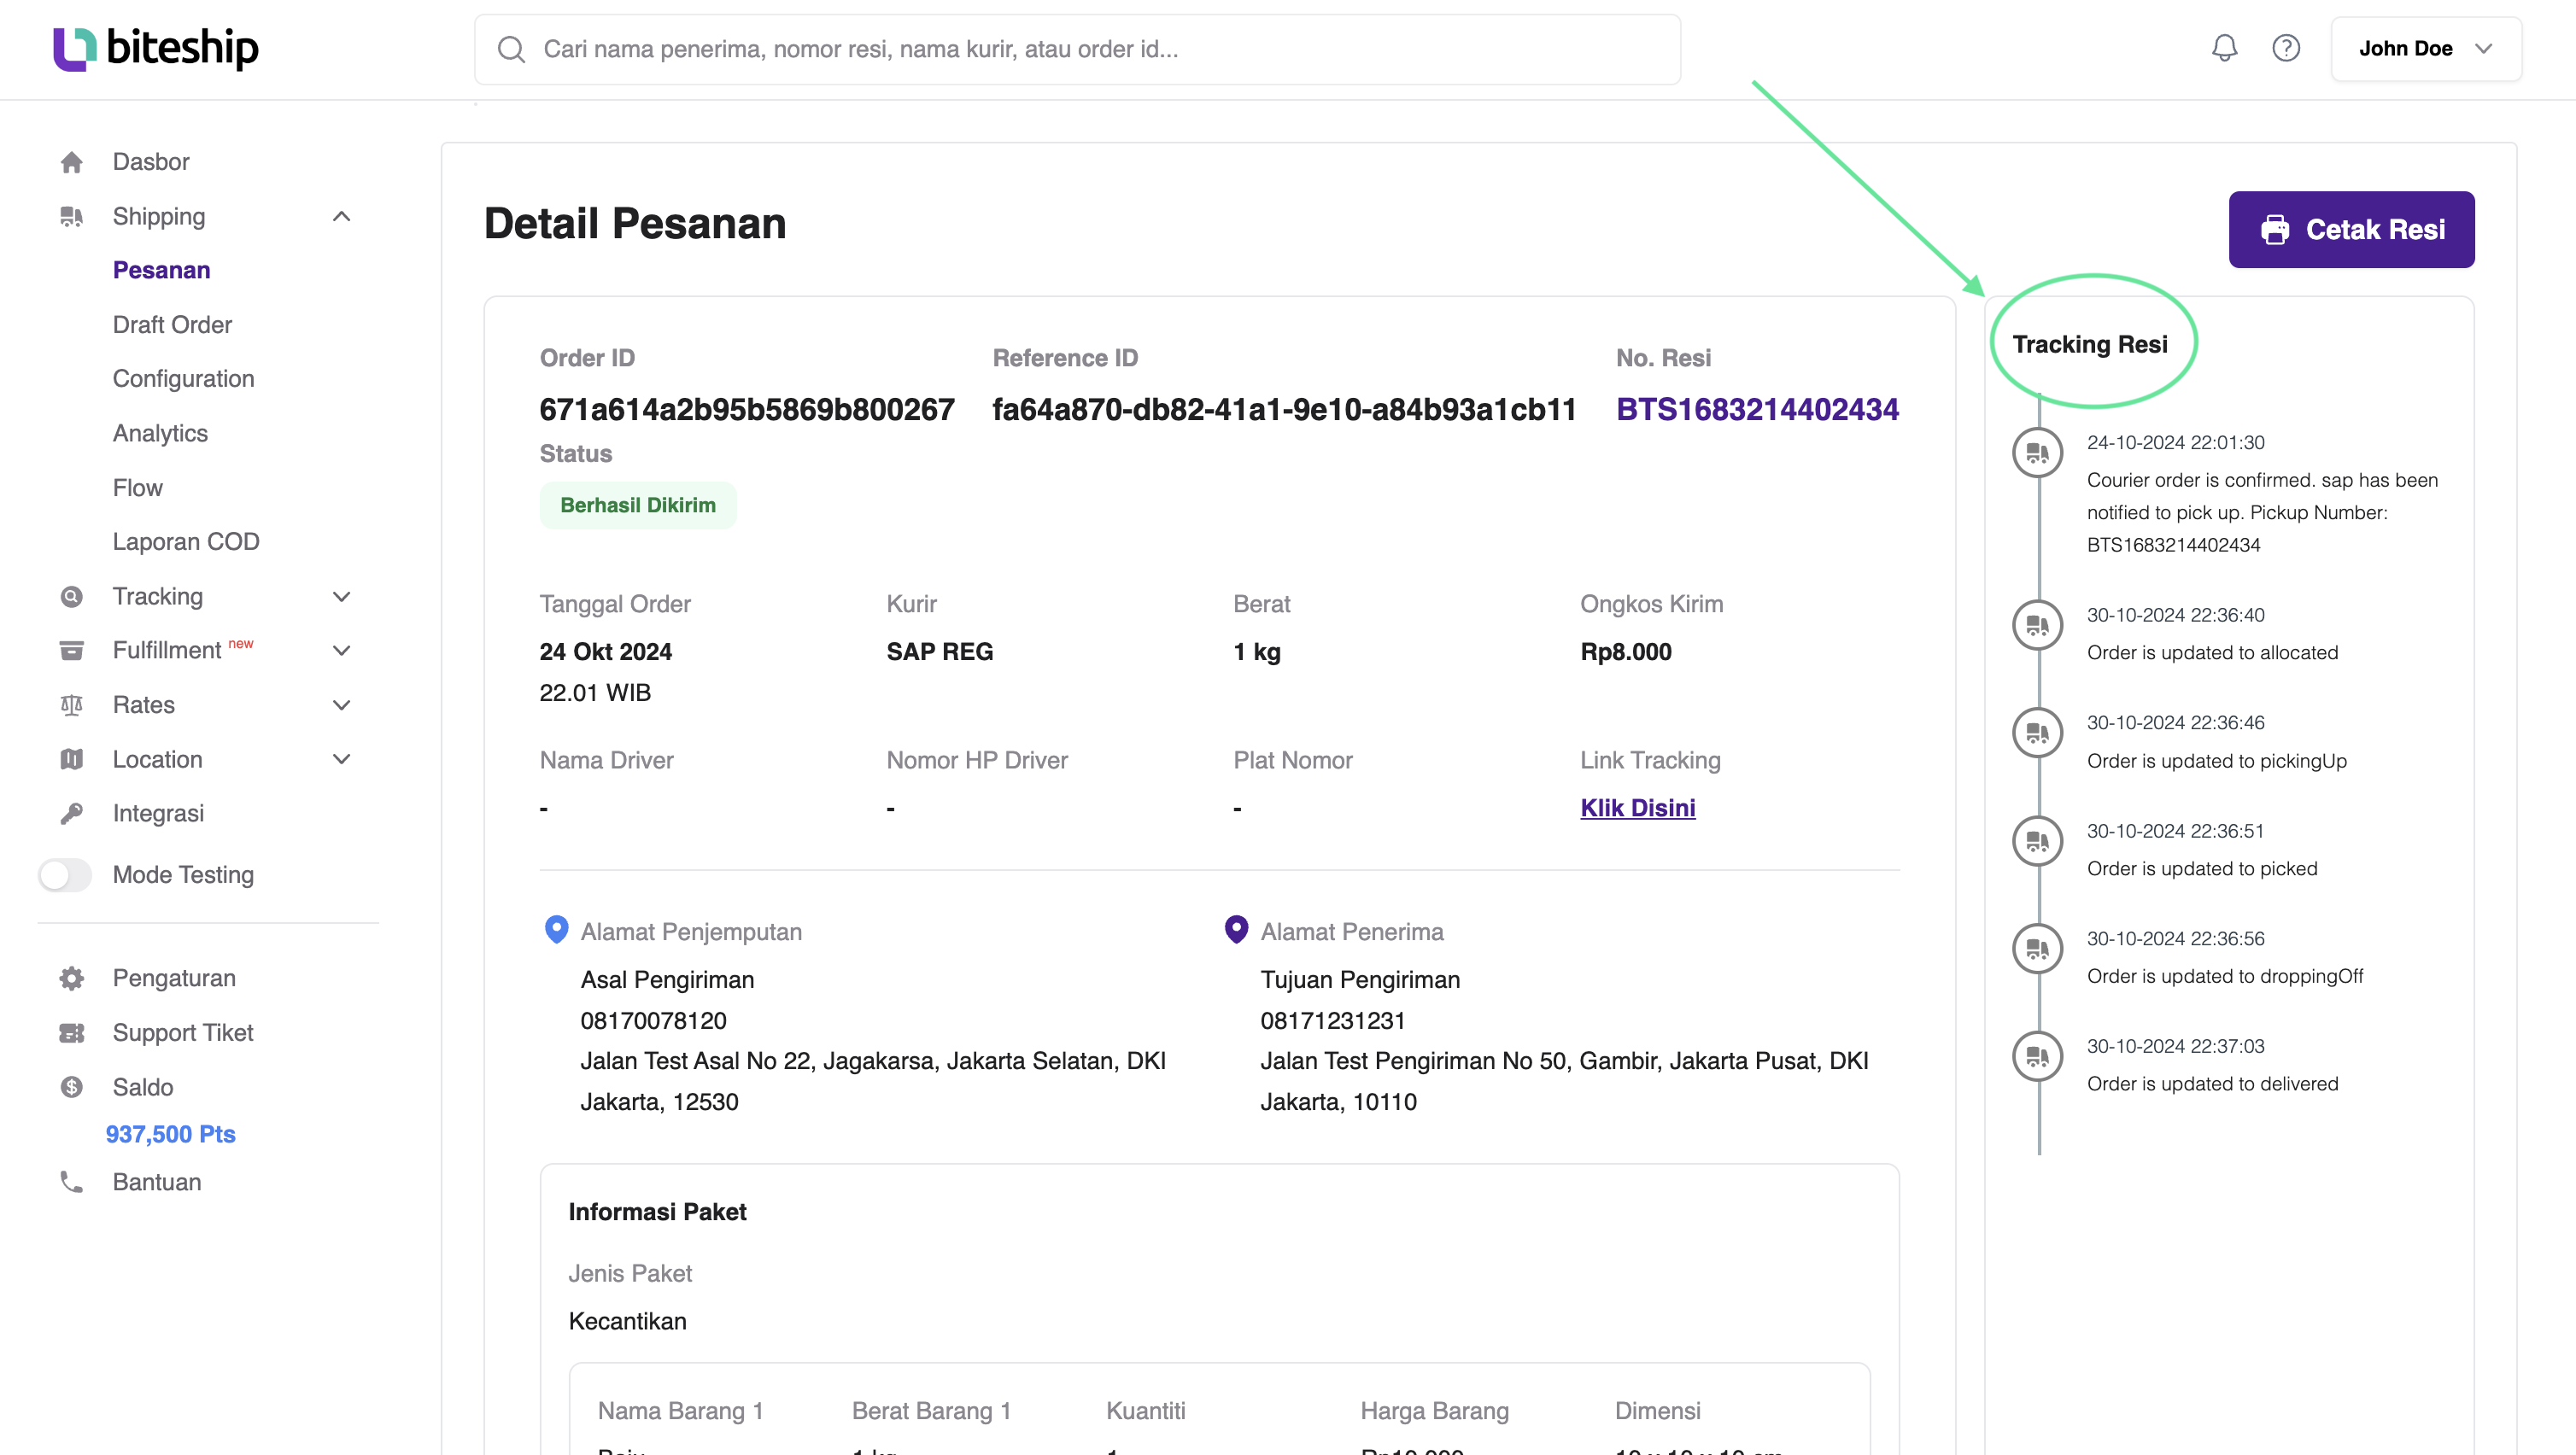This screenshot has height=1455, width=2576.
Task: Expand the Rates menu chevron
Action: coord(341,705)
